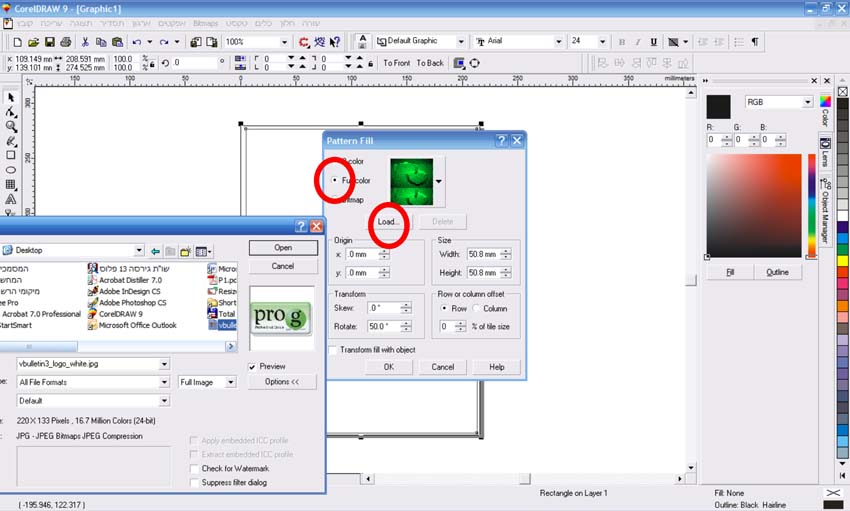Click Help in the Pattern Fill dialog
This screenshot has height=511, width=850.
click(x=497, y=367)
